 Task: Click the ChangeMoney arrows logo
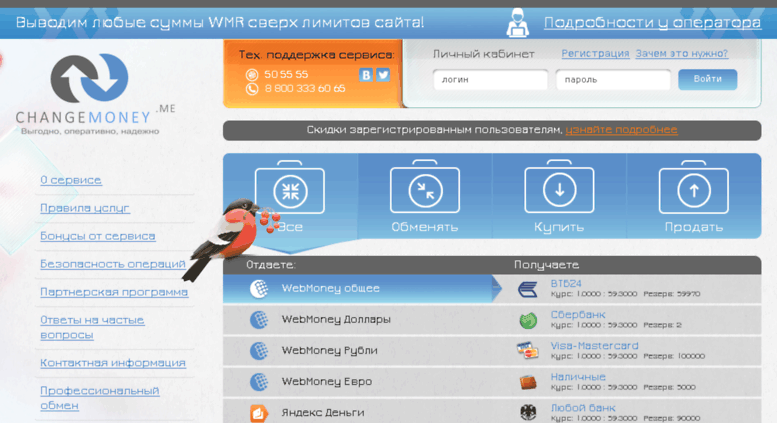click(x=89, y=77)
